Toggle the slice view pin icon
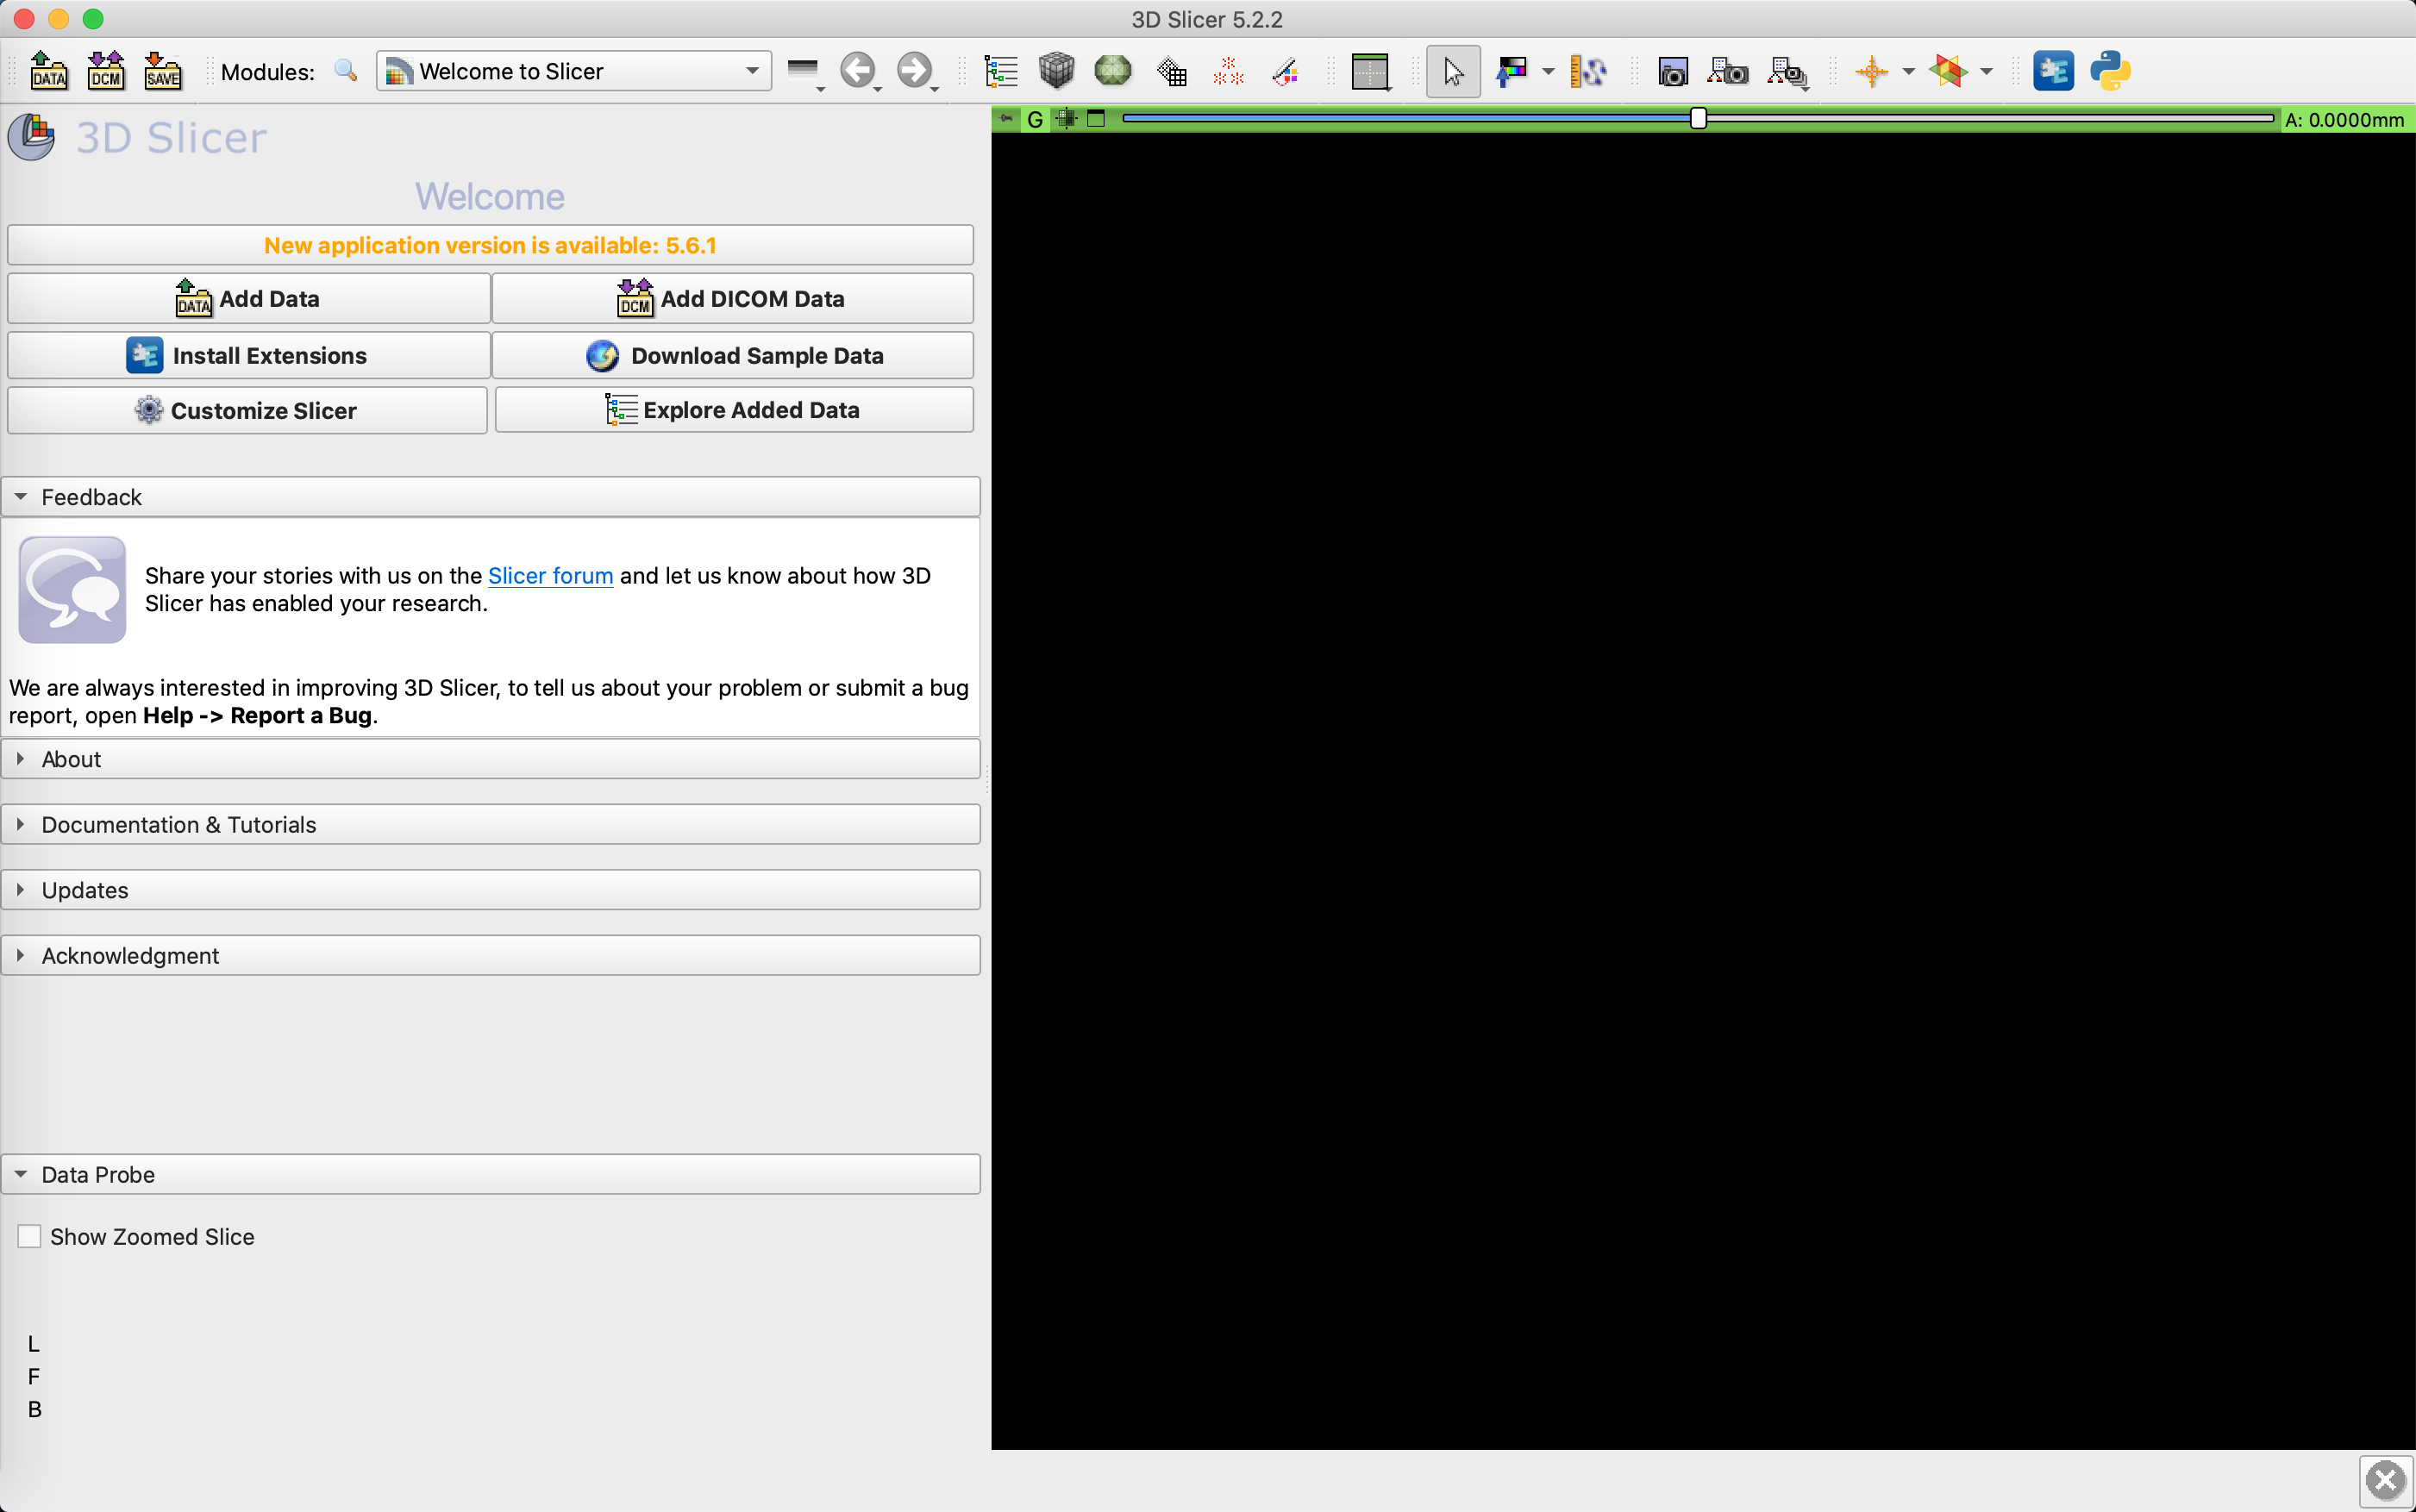2416x1512 pixels. [x=1007, y=119]
